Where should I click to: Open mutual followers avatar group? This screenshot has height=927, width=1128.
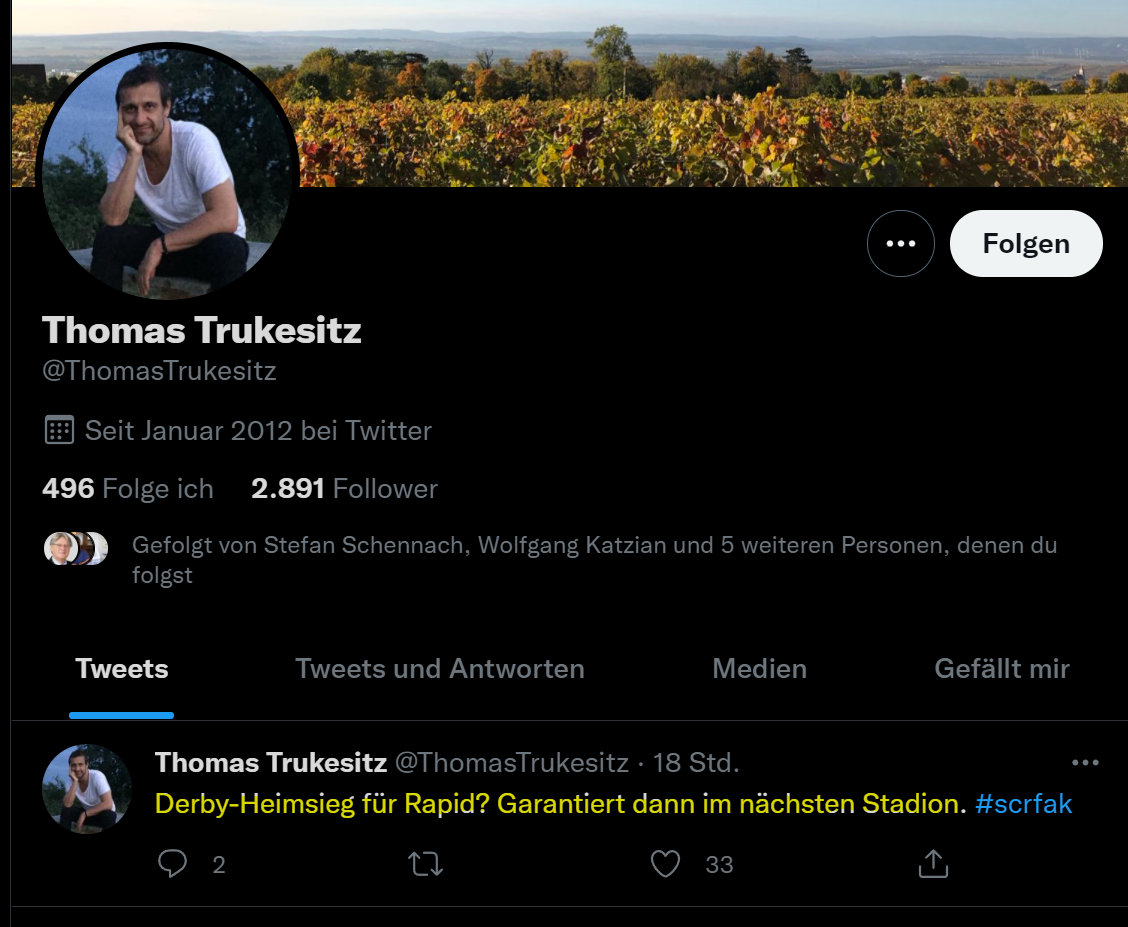tap(76, 549)
